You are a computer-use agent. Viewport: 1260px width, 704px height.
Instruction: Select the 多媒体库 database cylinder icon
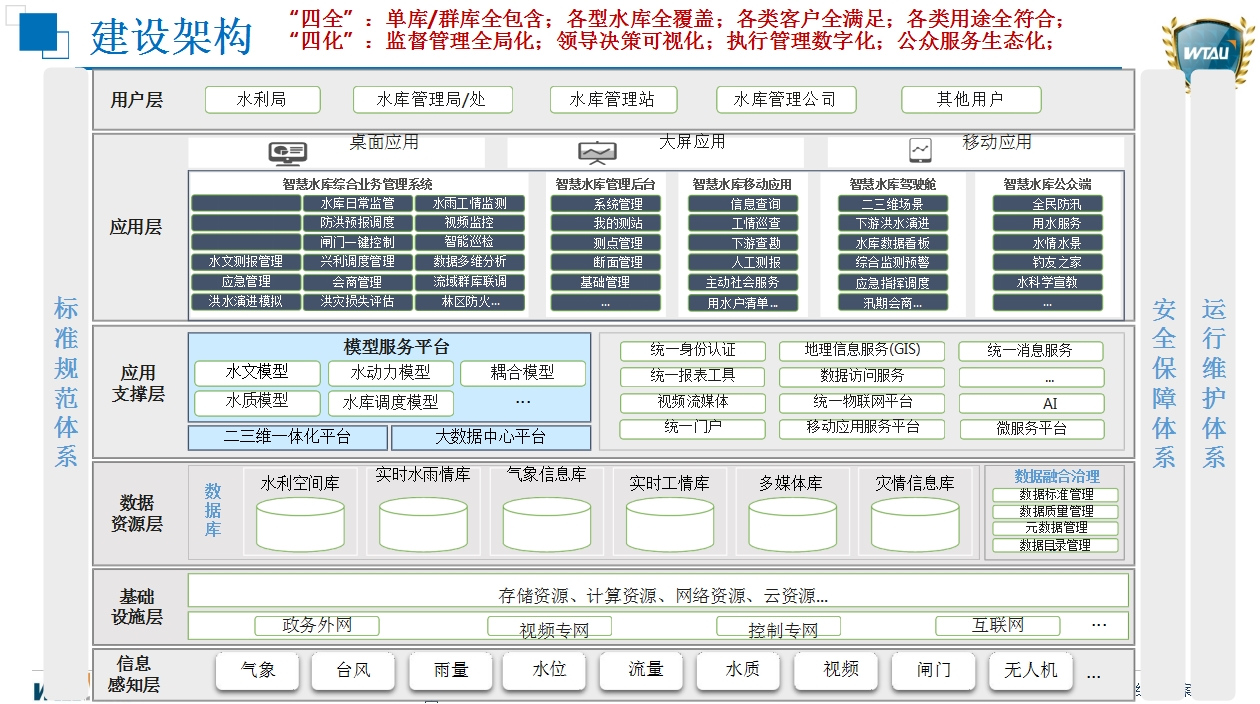pos(793,523)
